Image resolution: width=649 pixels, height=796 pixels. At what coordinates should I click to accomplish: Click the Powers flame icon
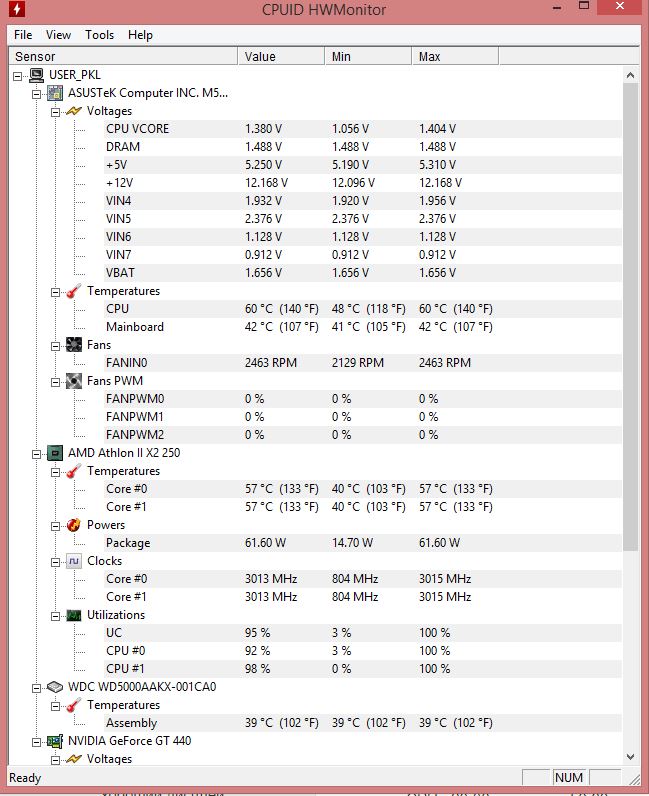click(74, 525)
